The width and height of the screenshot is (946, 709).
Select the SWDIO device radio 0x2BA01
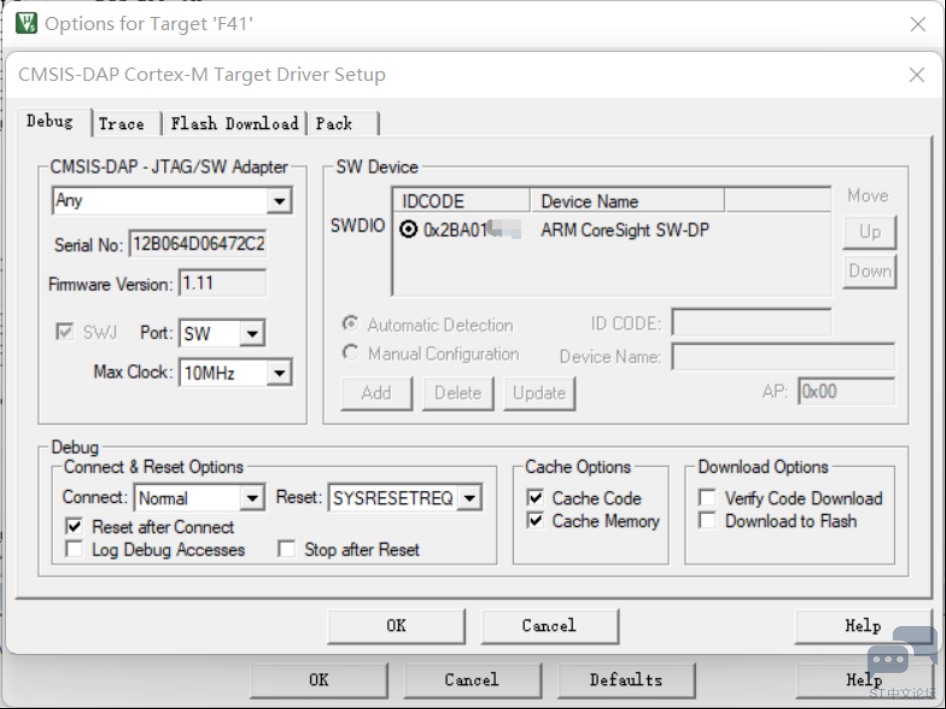[408, 229]
